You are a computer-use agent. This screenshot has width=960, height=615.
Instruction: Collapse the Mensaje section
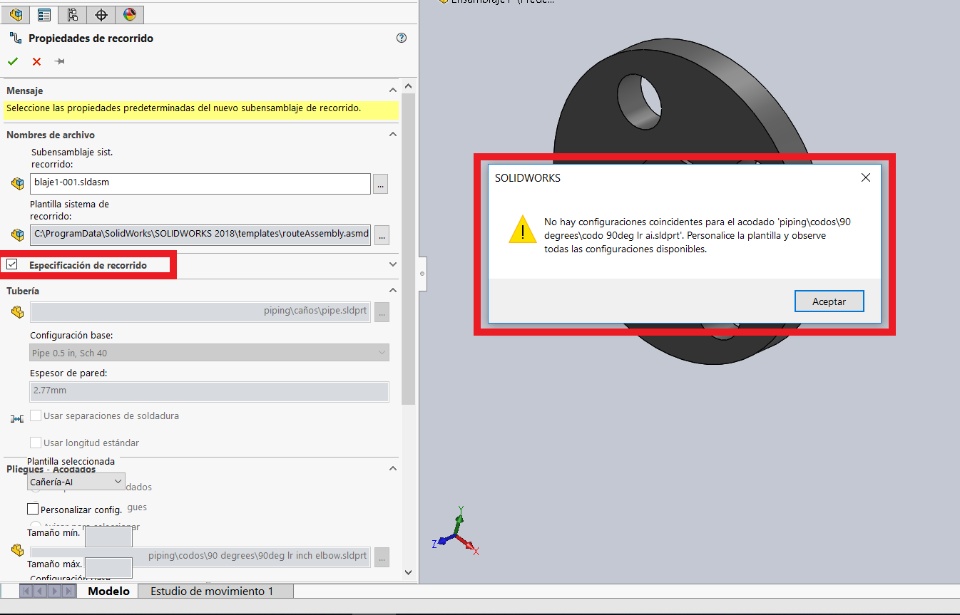pos(392,91)
